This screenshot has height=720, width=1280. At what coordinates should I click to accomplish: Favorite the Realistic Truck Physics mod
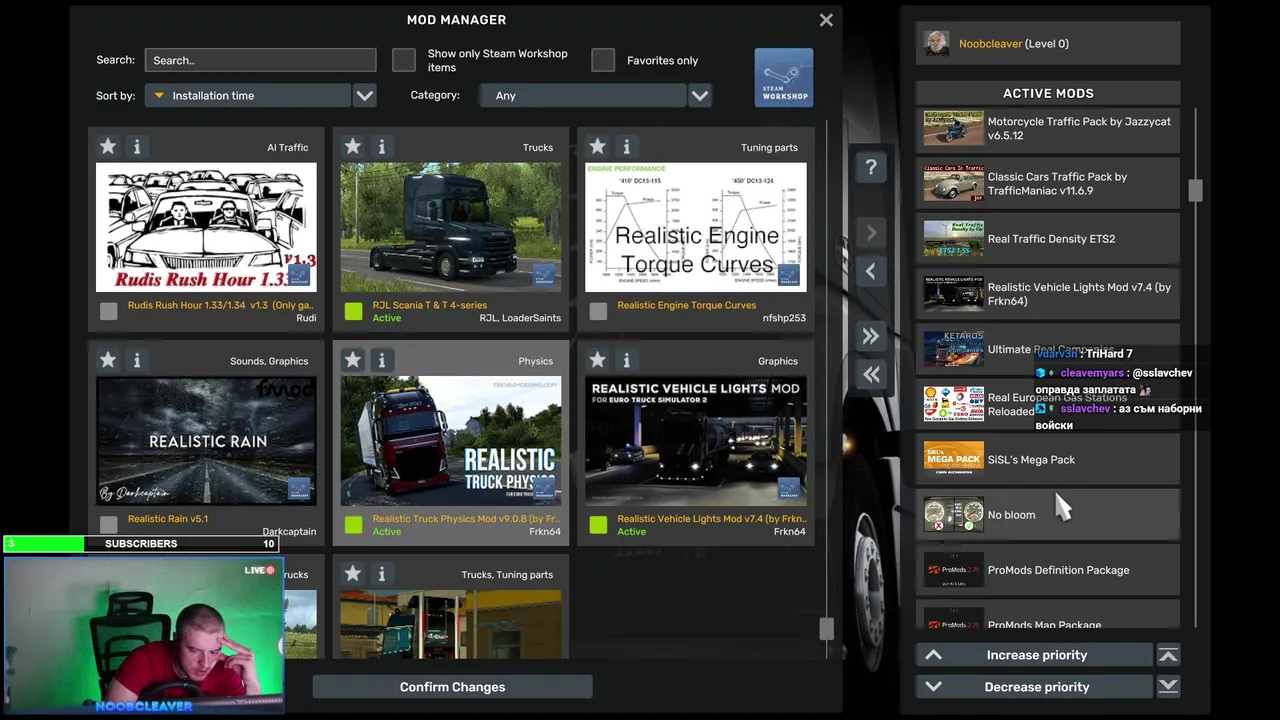[x=352, y=359]
